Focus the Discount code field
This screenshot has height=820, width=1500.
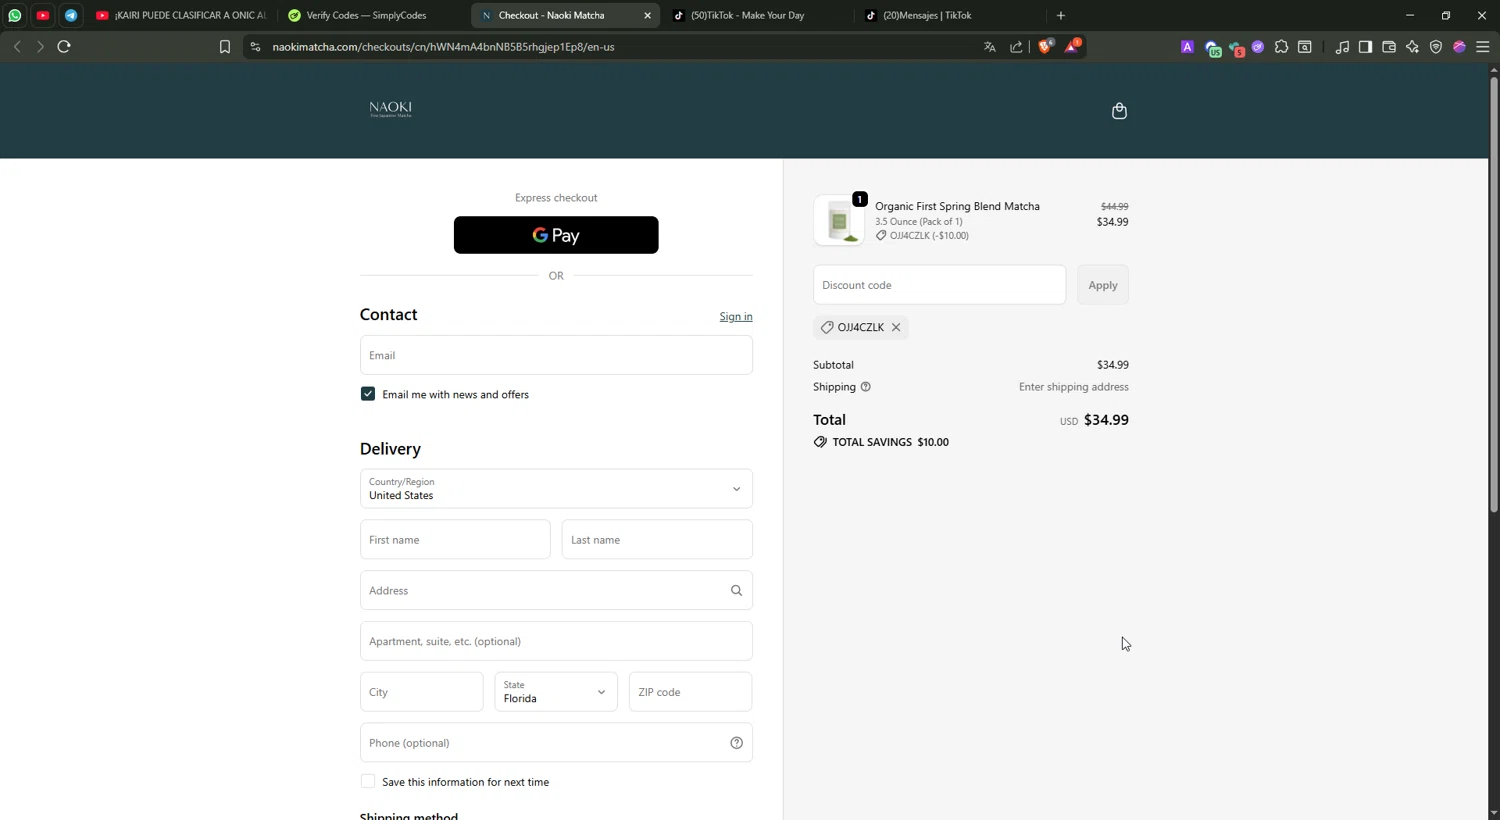[939, 285]
